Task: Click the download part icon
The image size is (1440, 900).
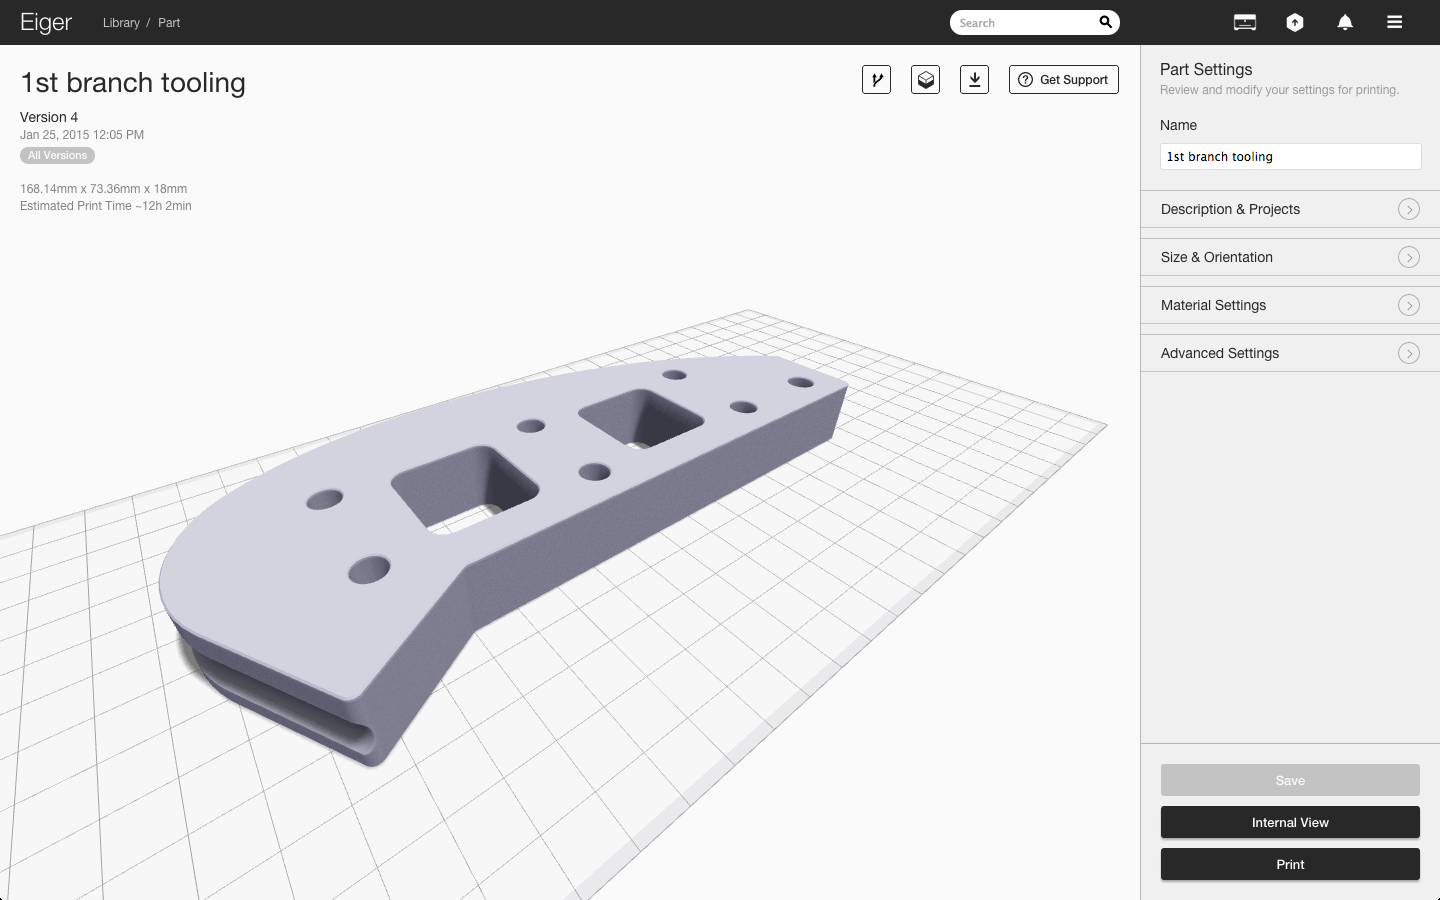Action: coord(974,80)
